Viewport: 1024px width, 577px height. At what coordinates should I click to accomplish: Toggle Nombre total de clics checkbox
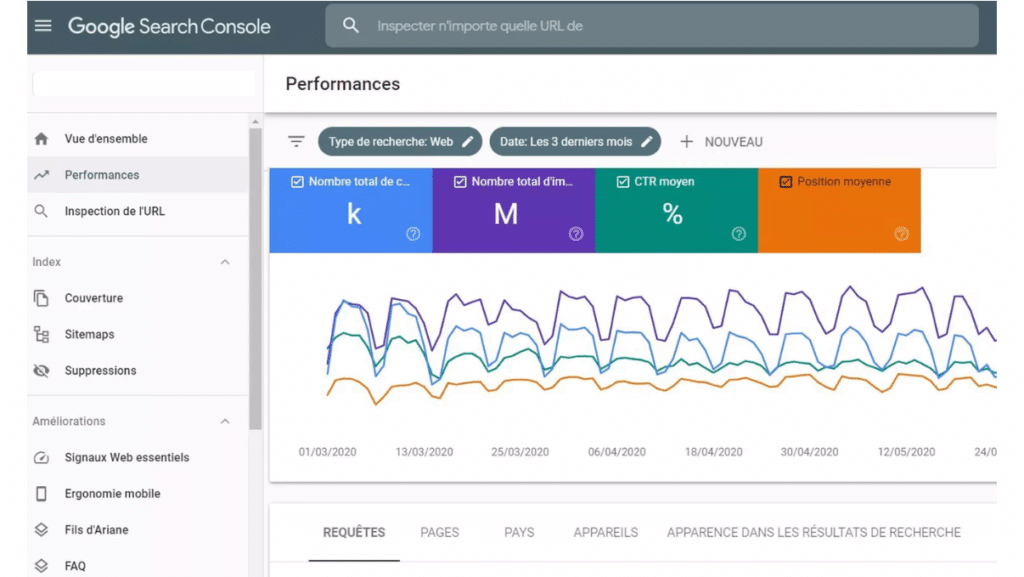297,182
